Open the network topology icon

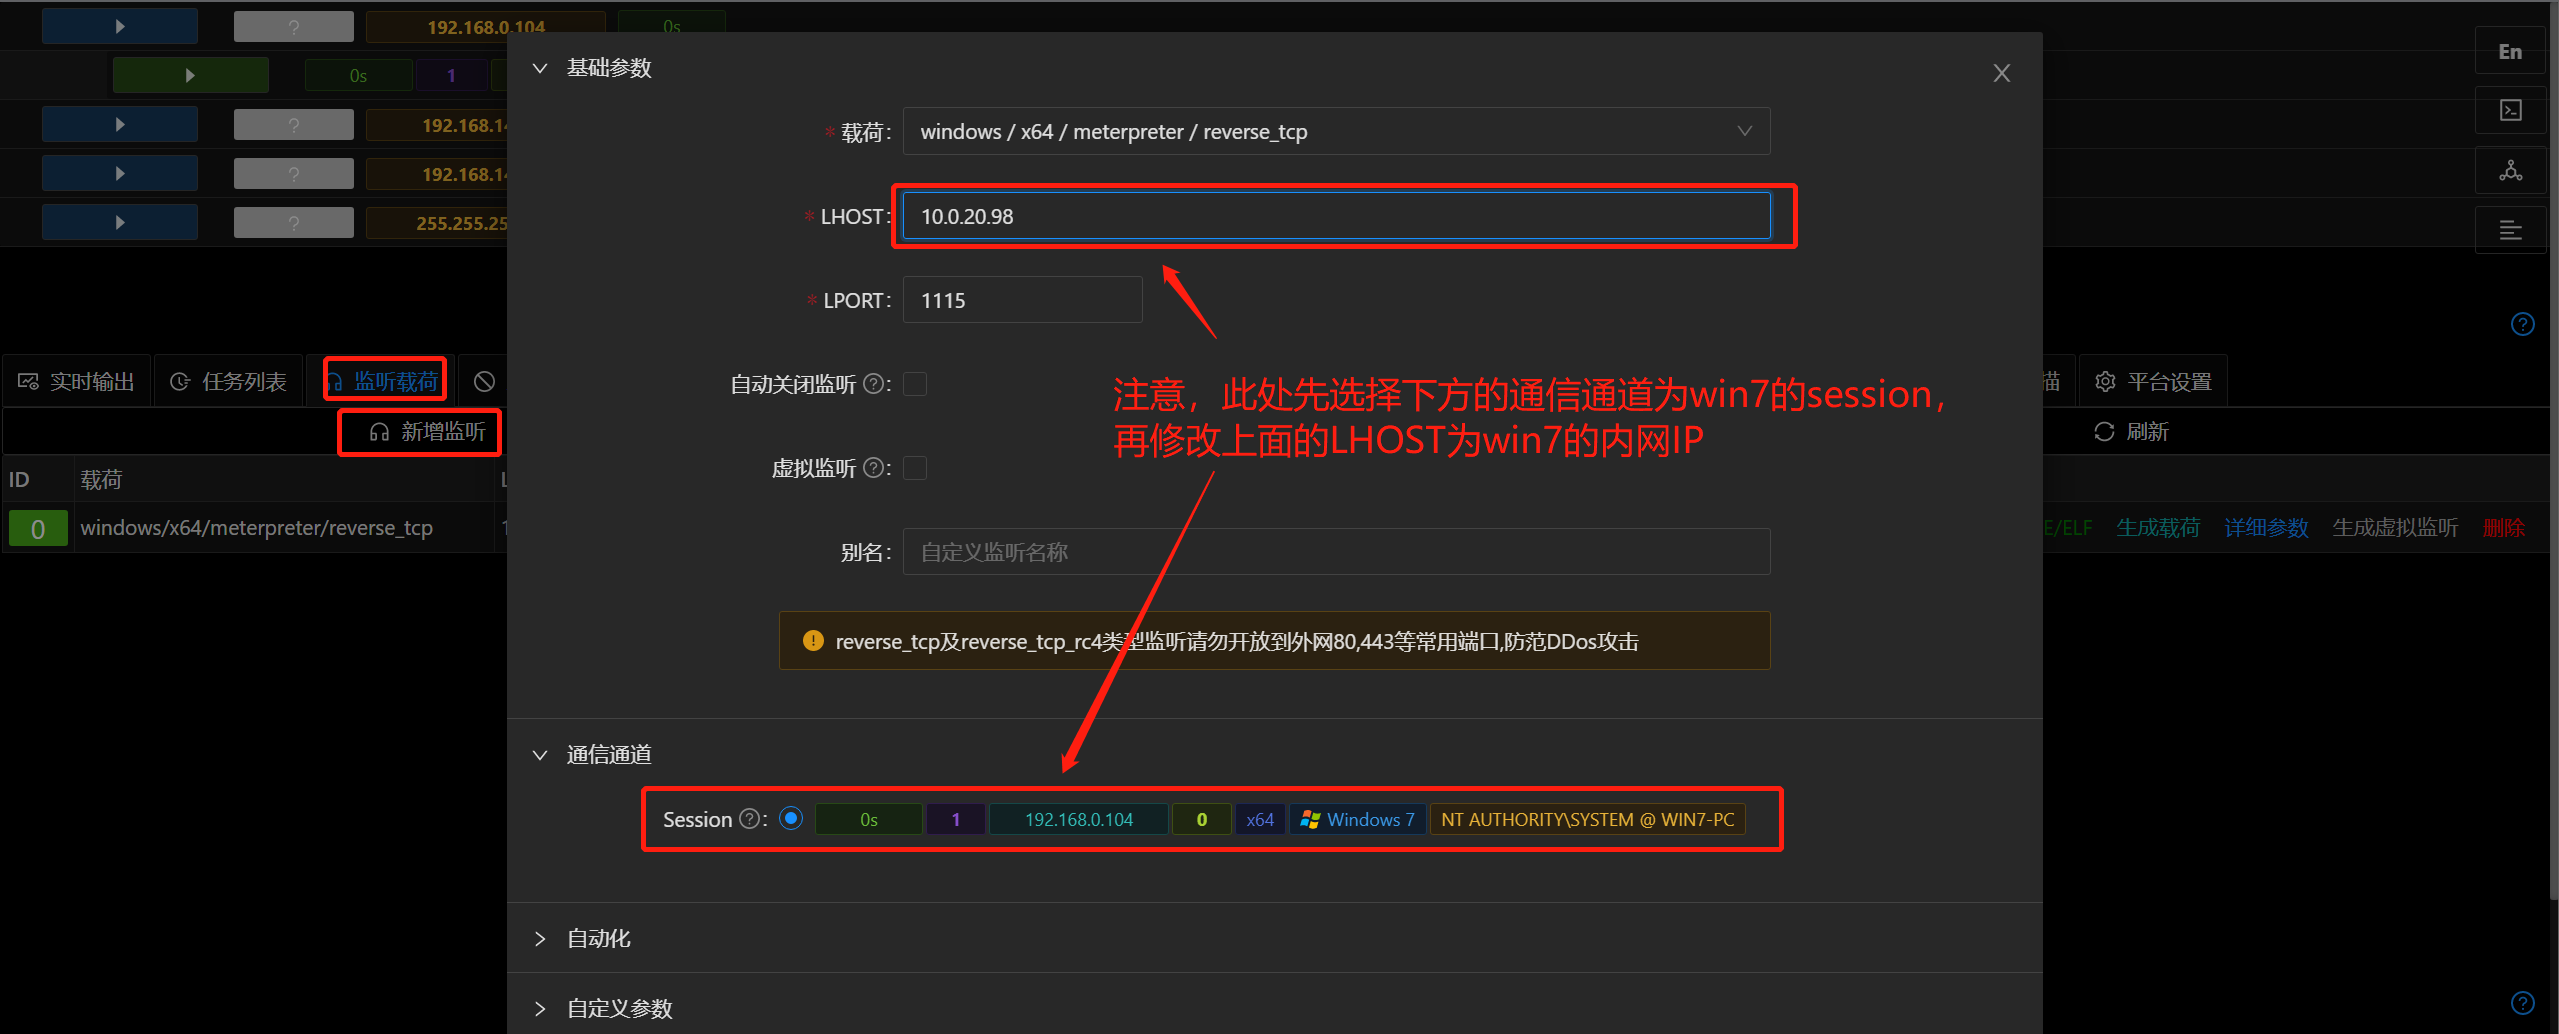click(x=2510, y=170)
